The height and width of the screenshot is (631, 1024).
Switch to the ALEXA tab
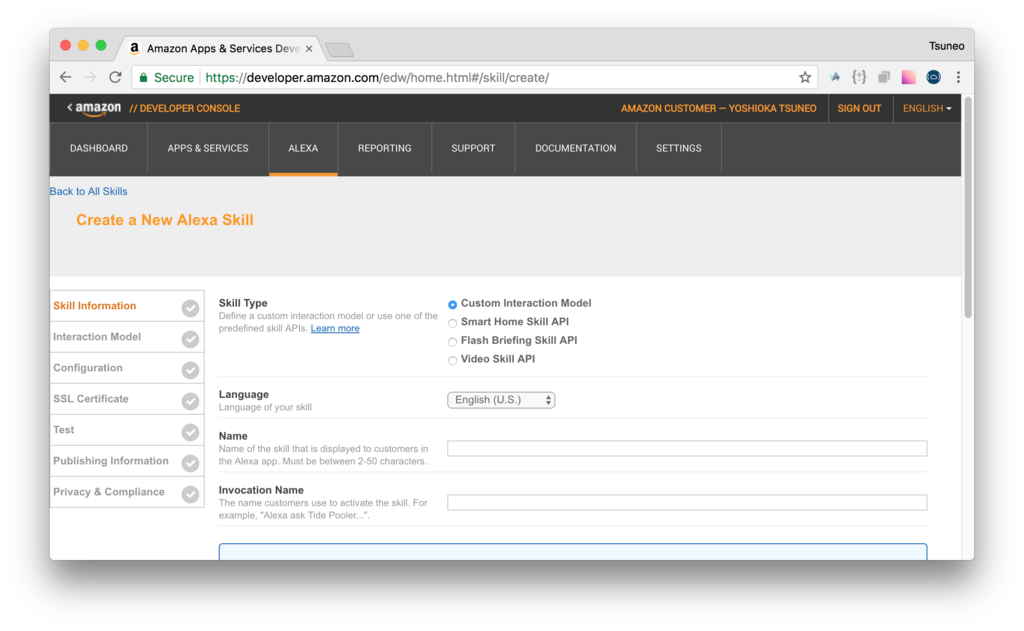coord(303,148)
